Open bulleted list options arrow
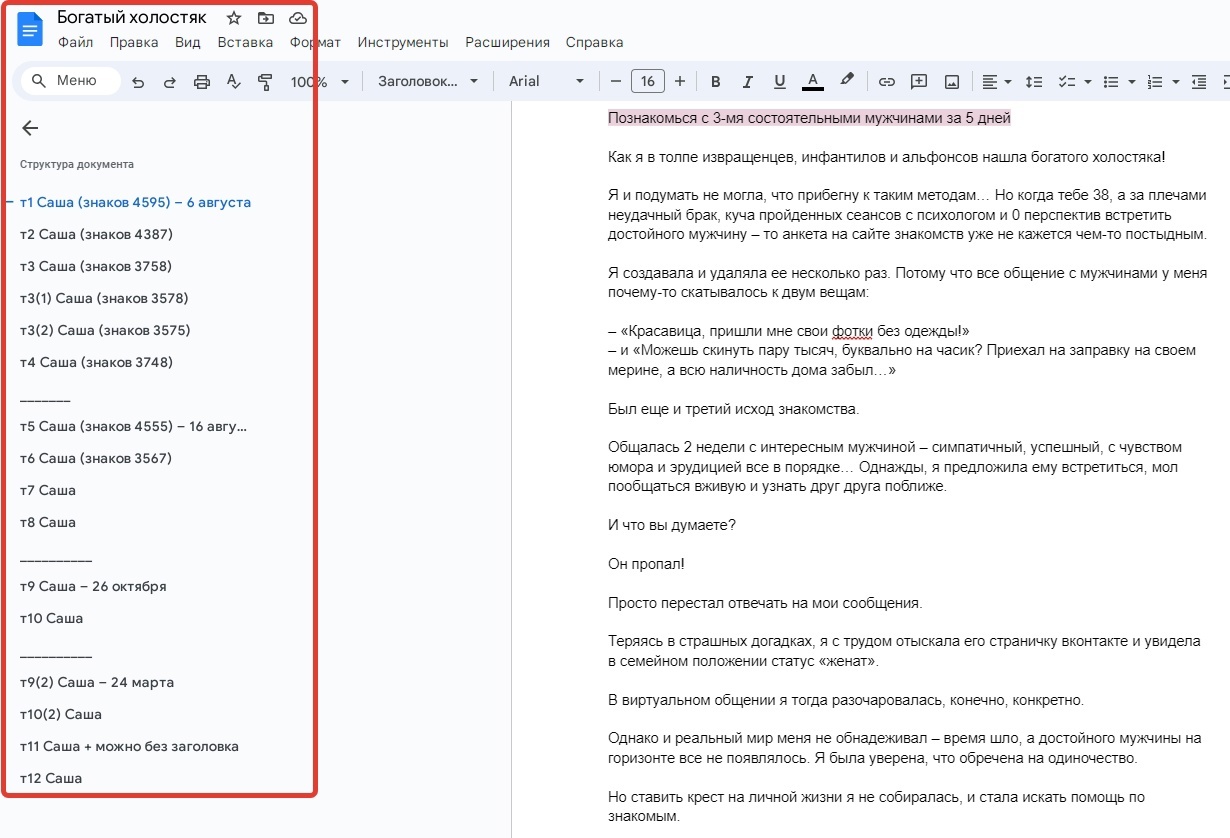Image resolution: width=1230 pixels, height=838 pixels. click(1131, 82)
